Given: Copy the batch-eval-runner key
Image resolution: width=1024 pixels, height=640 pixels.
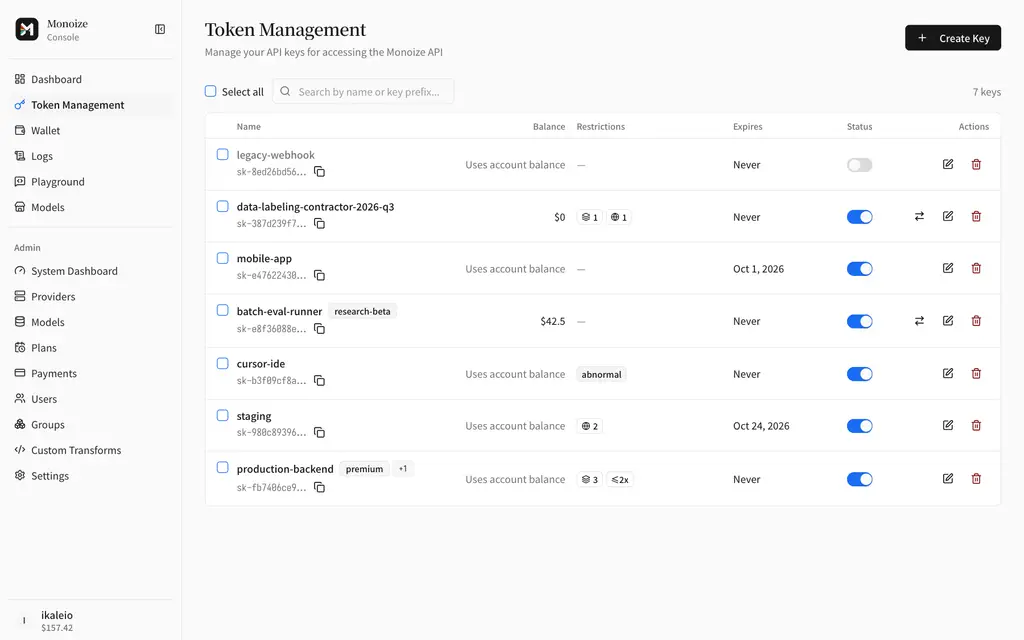Looking at the screenshot, I should [x=319, y=328].
